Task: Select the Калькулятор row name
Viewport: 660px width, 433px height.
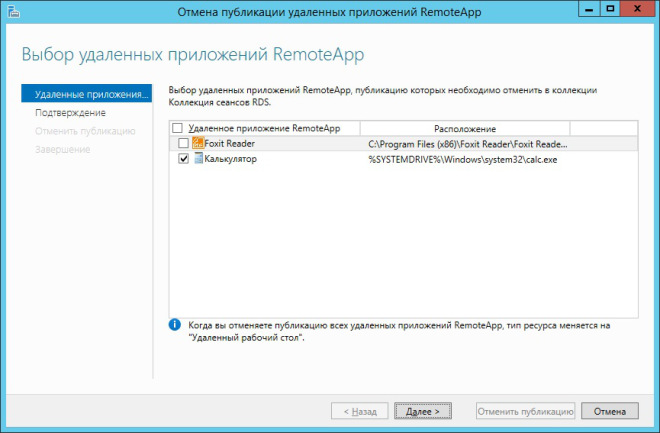Action: point(229,159)
